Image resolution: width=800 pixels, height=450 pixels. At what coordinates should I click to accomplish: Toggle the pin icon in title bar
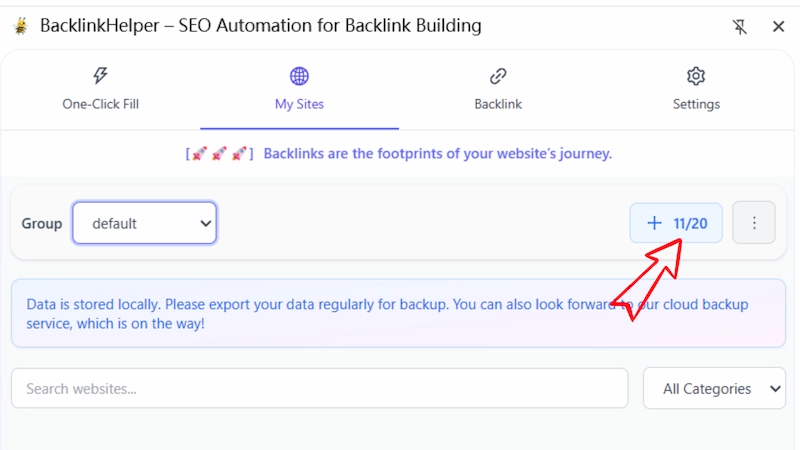pyautogui.click(x=740, y=27)
